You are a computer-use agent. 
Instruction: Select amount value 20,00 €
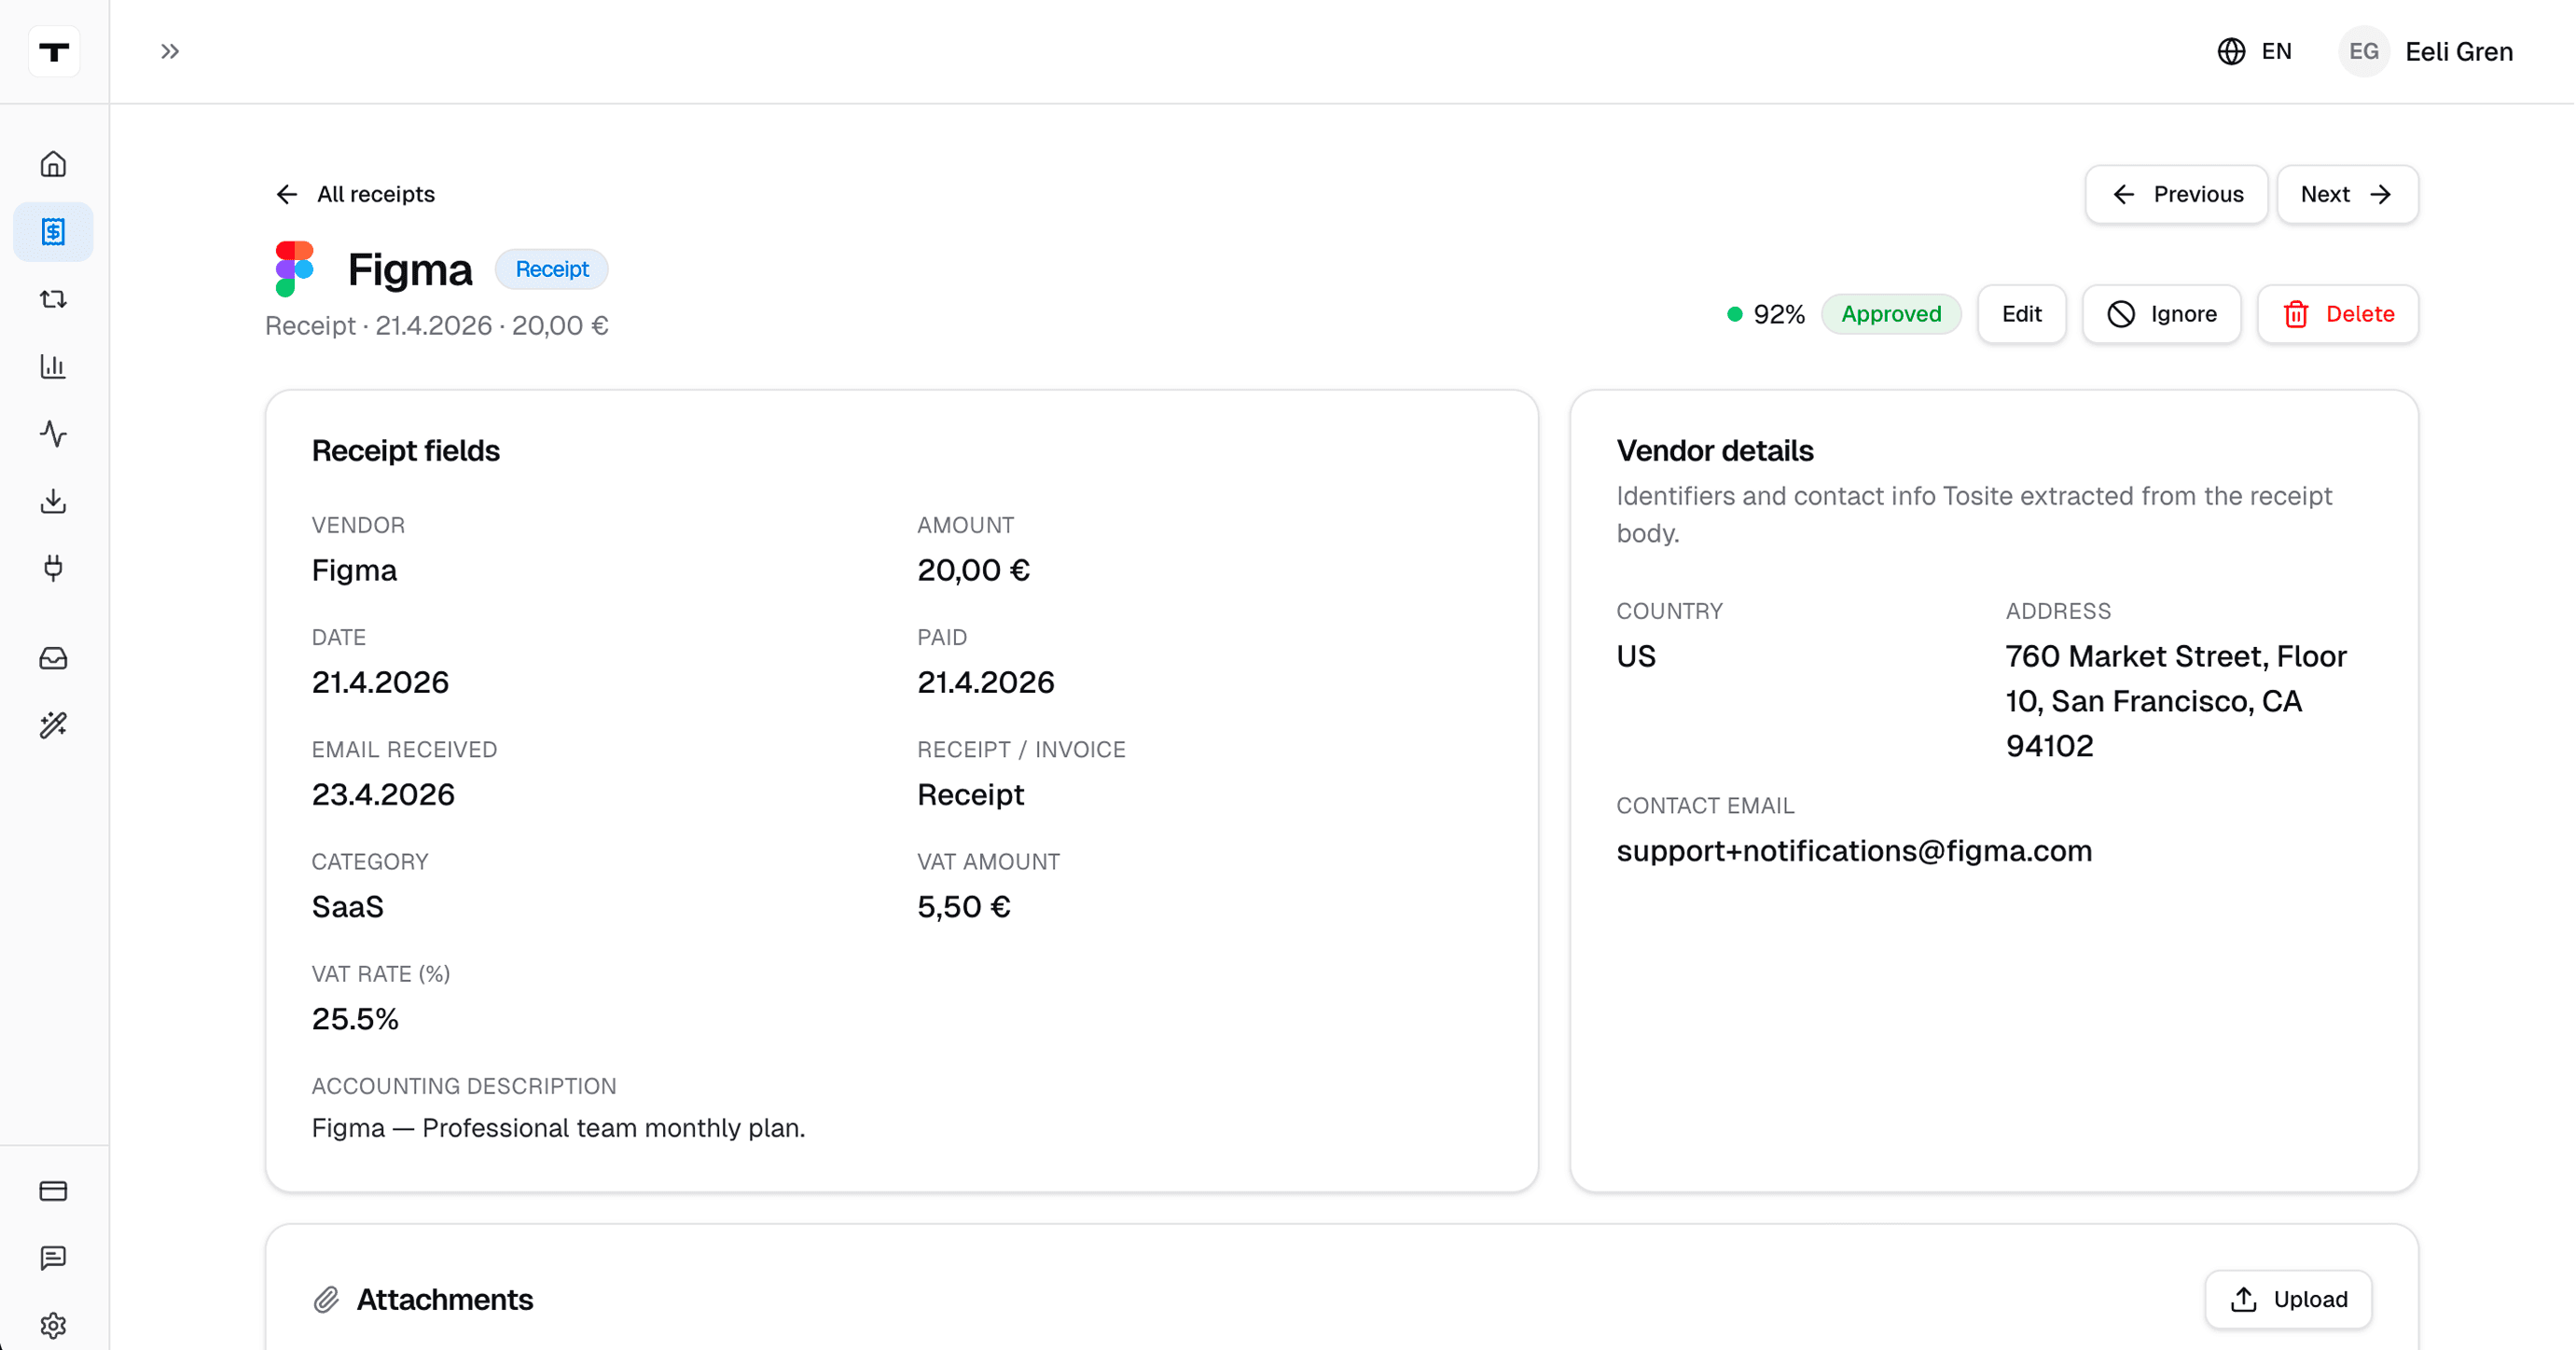click(973, 570)
